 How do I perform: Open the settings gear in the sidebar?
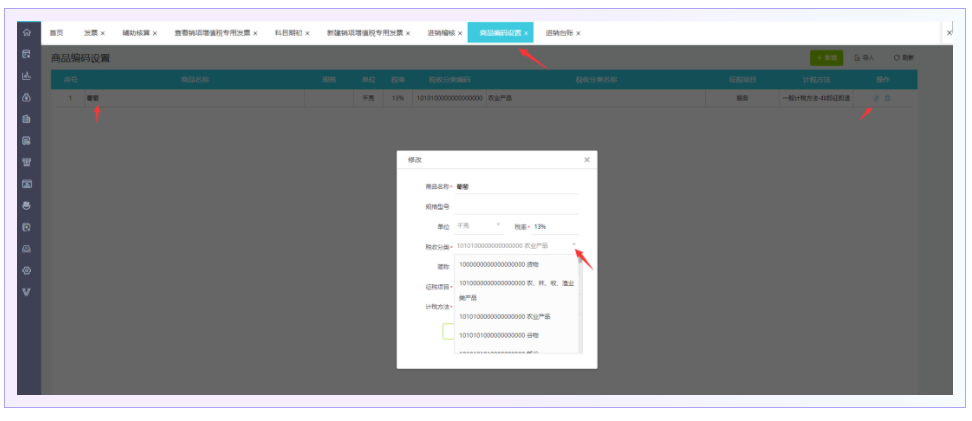(27, 270)
